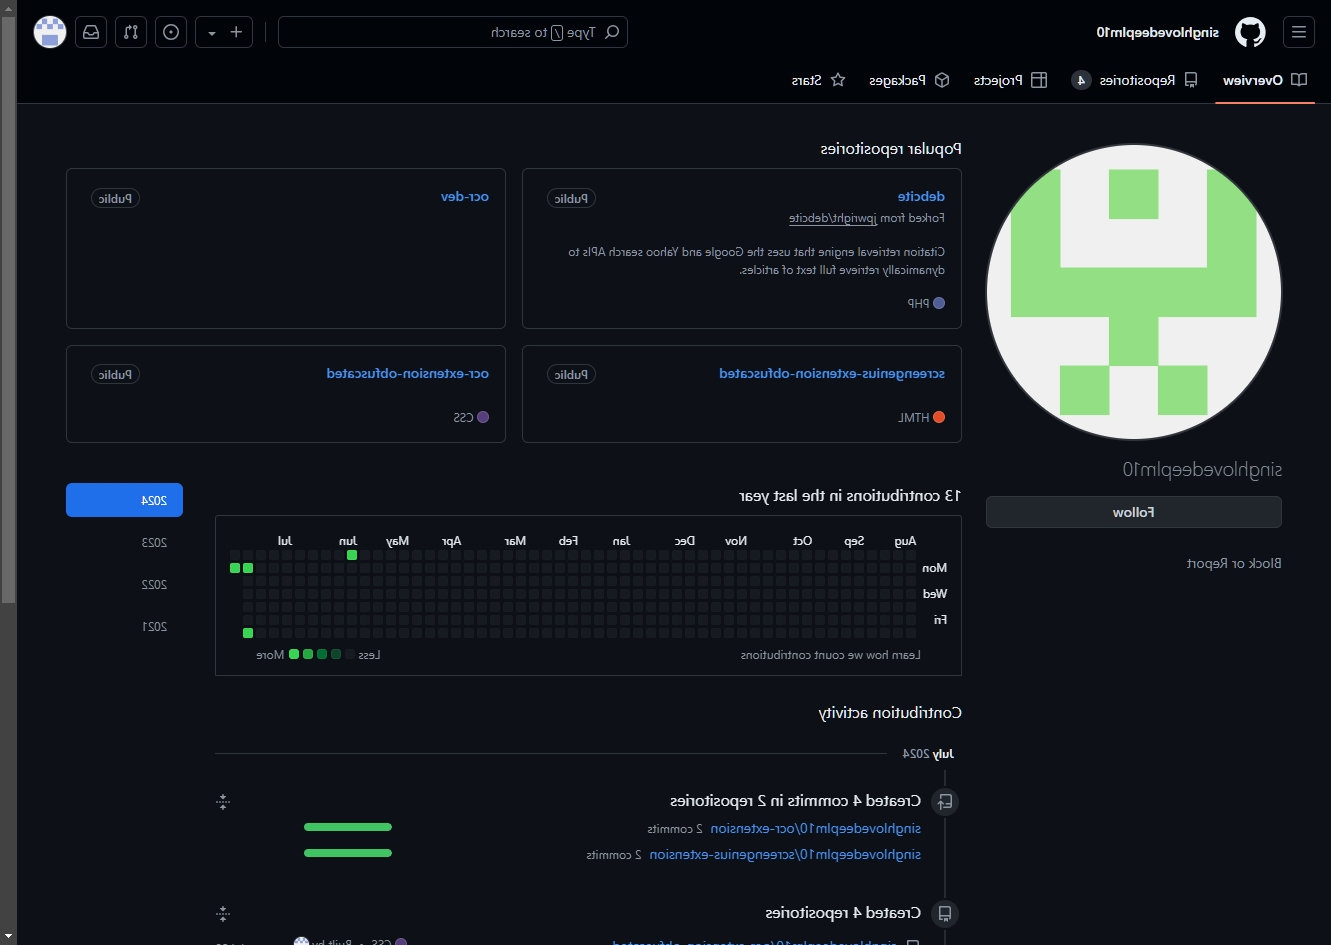
Task: Click the star icon beside Stars tab
Action: 838,80
